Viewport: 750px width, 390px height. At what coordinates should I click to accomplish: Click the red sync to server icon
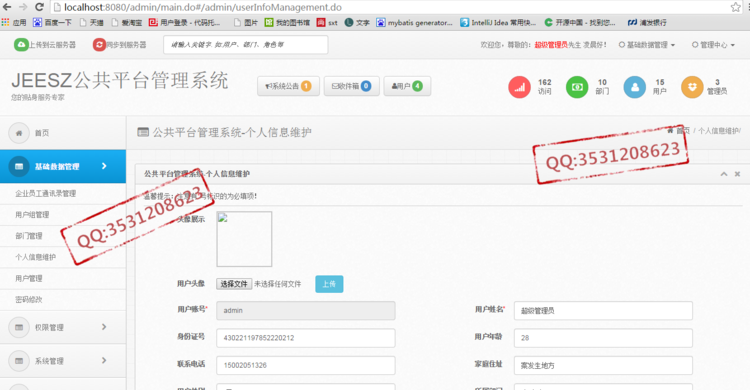click(99, 45)
